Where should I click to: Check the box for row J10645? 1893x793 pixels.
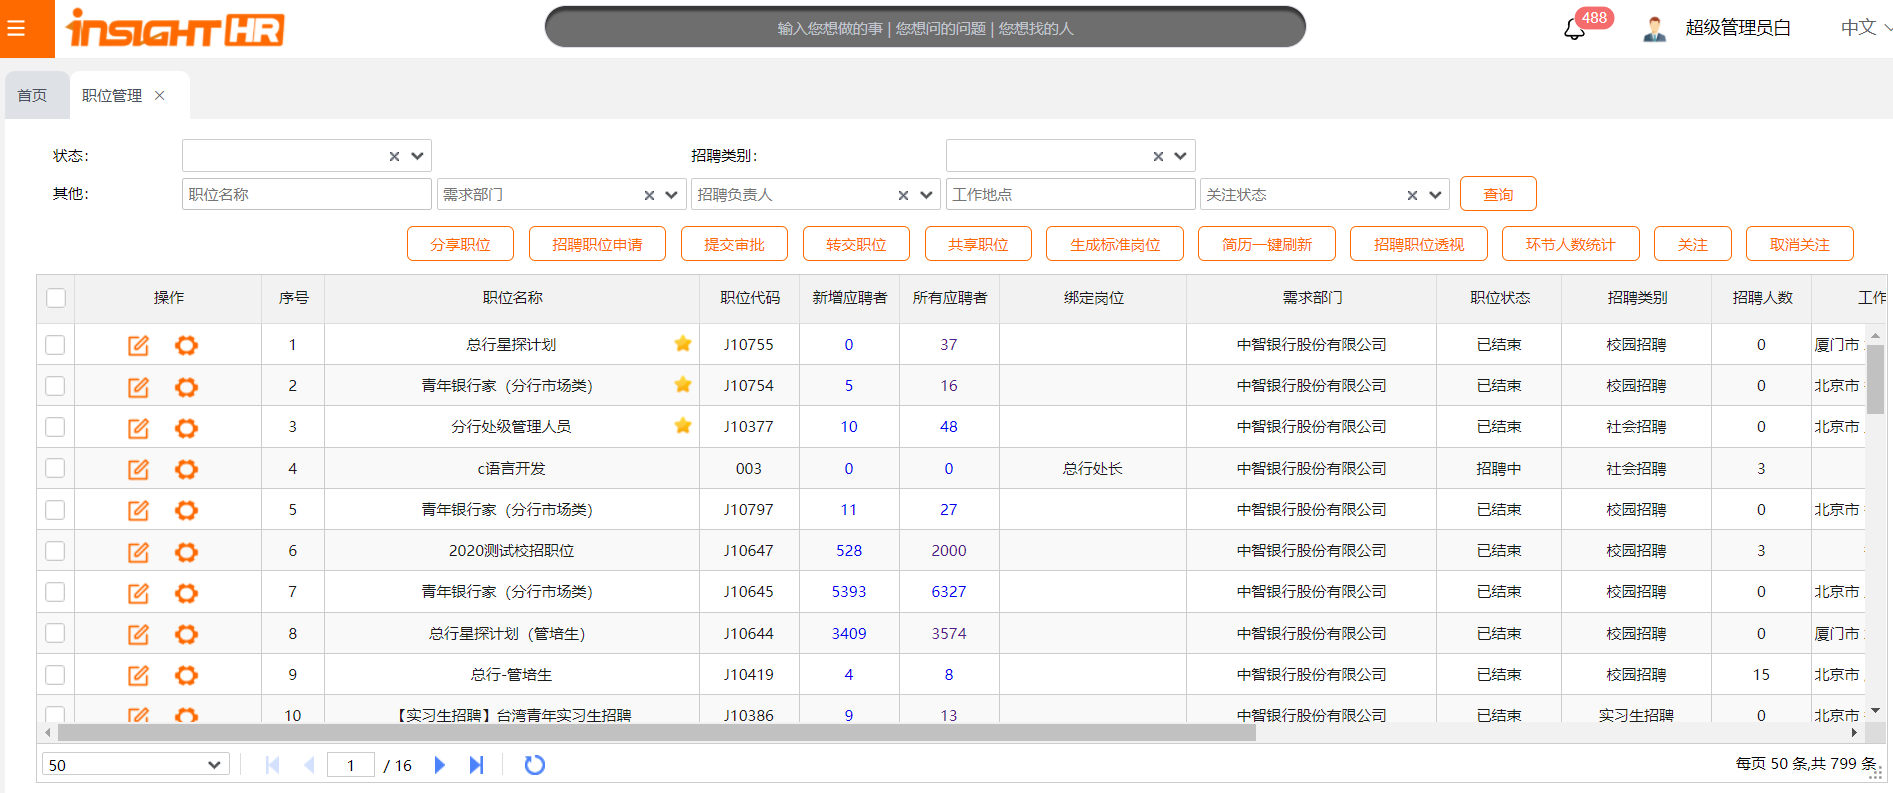point(55,592)
